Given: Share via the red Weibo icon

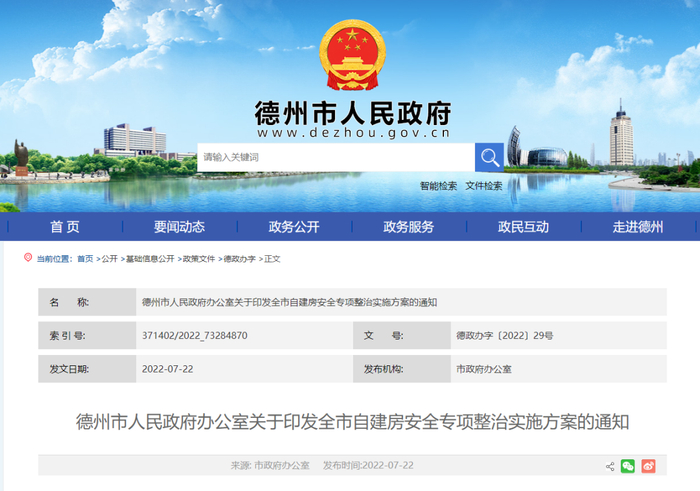Looking at the screenshot, I should (648, 466).
